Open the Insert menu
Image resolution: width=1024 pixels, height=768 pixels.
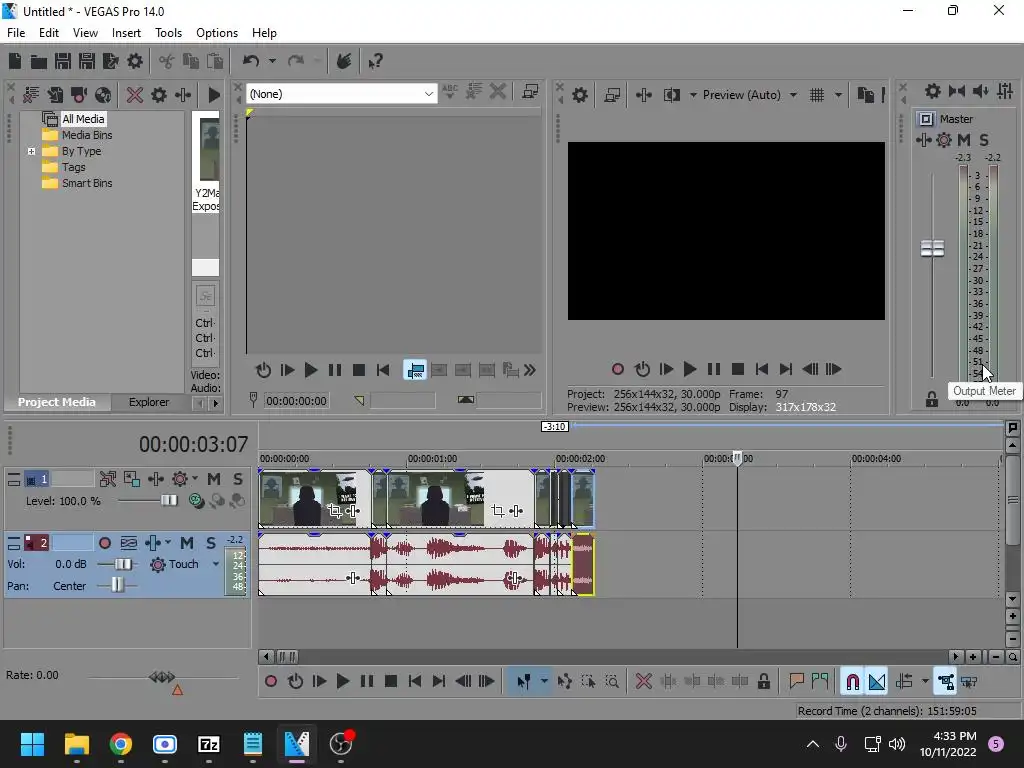tap(126, 33)
